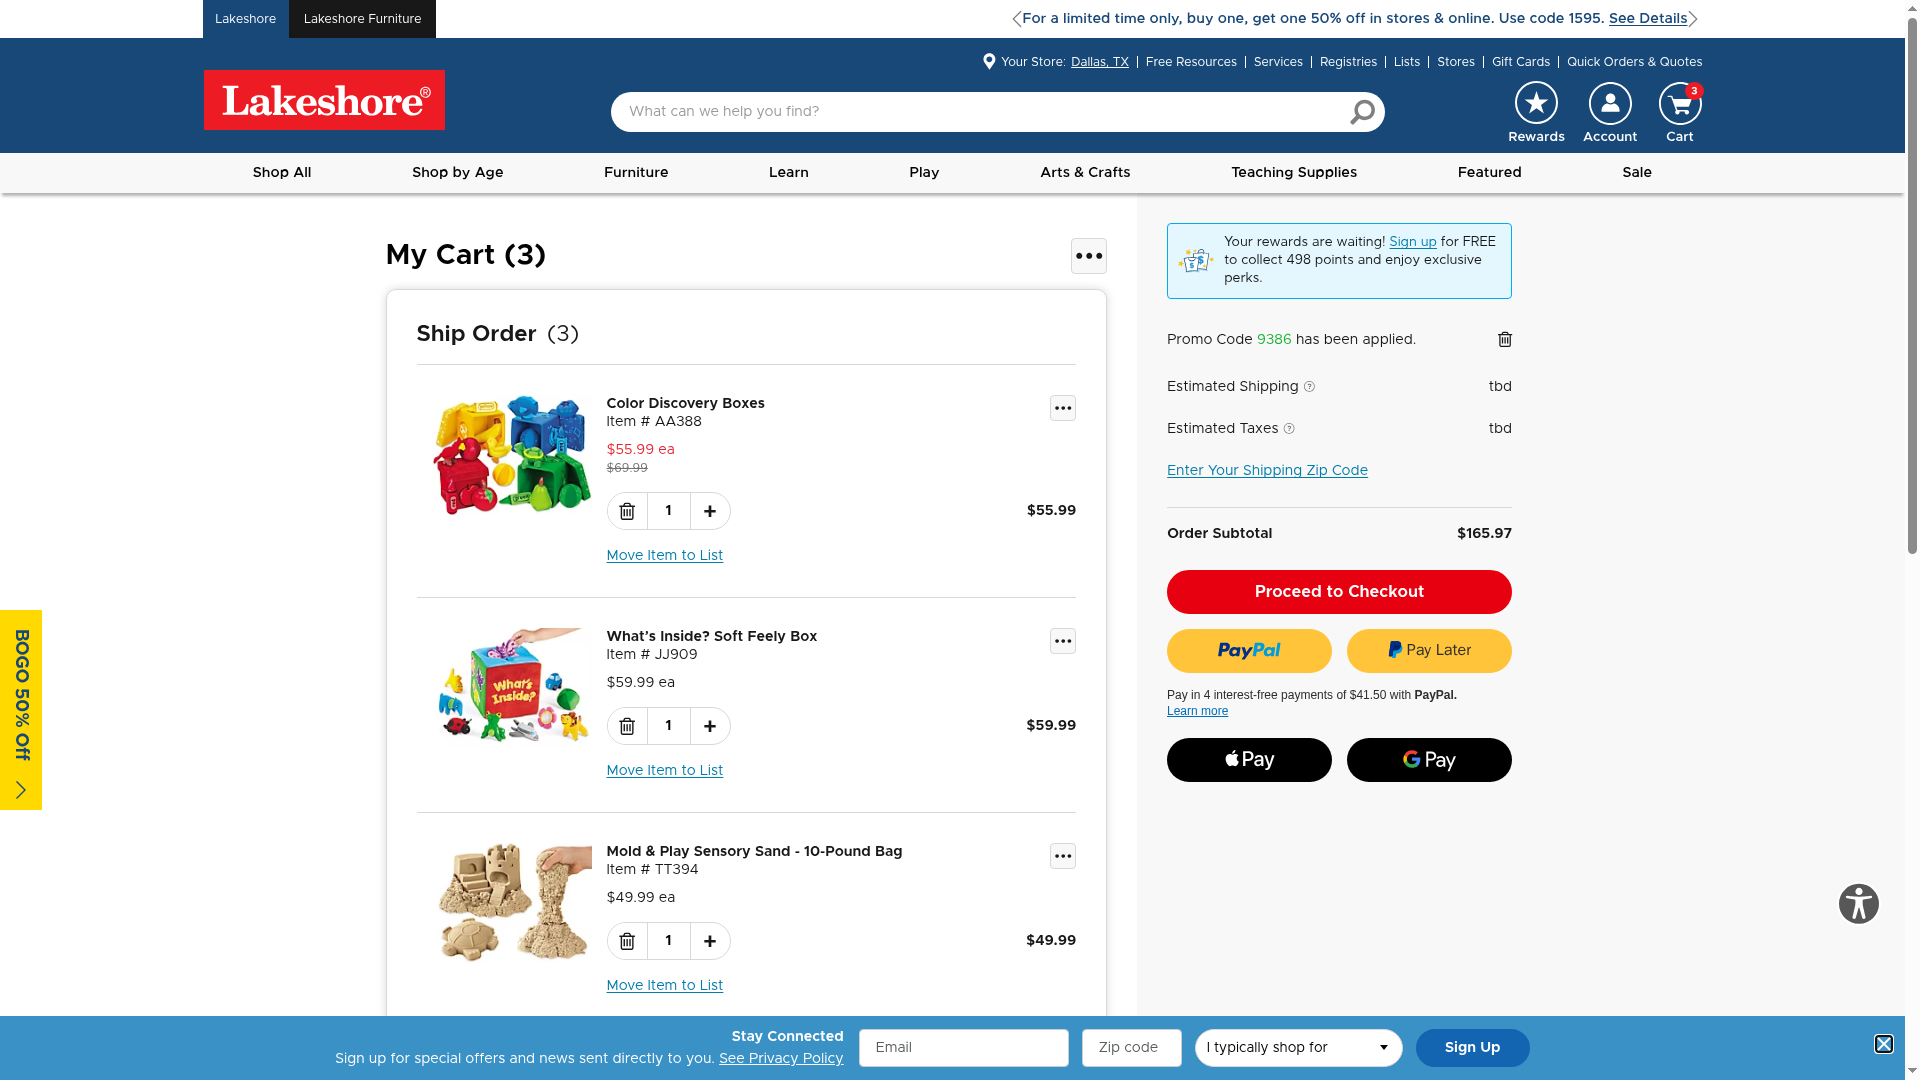1920x1080 pixels.
Task: Click Enter Your Shipping Zip Code link
Action: pos(1267,471)
